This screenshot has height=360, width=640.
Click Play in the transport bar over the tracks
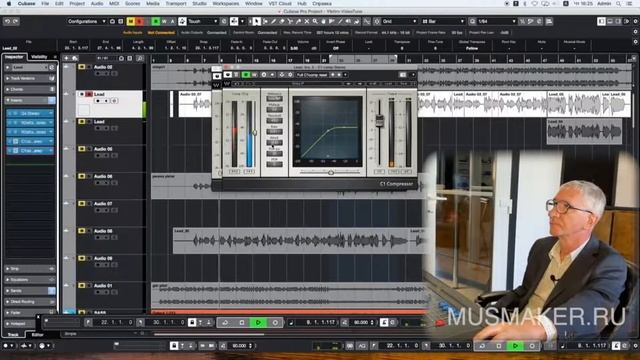pyautogui.click(x=258, y=322)
